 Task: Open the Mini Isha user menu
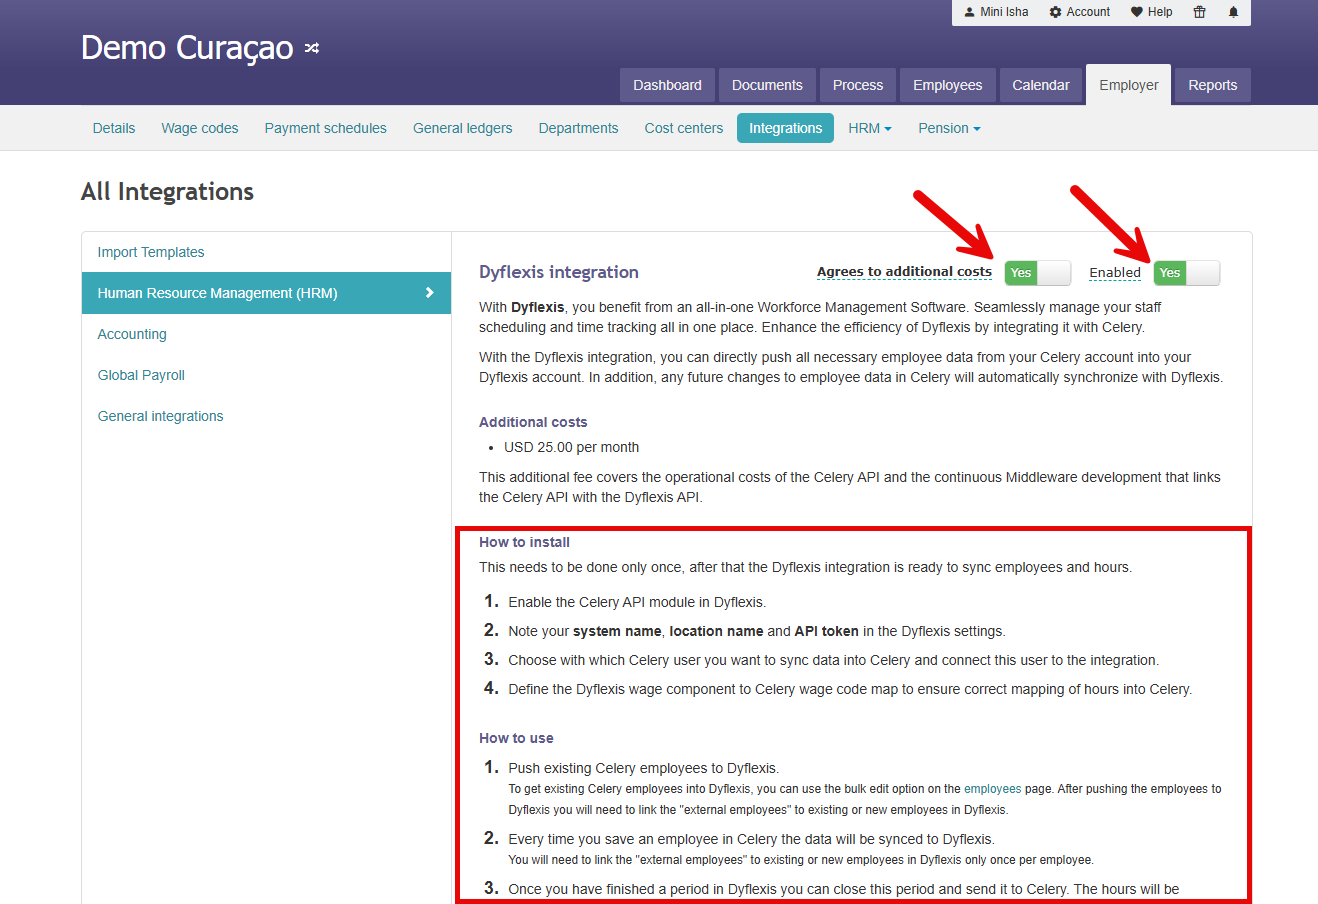tap(996, 12)
